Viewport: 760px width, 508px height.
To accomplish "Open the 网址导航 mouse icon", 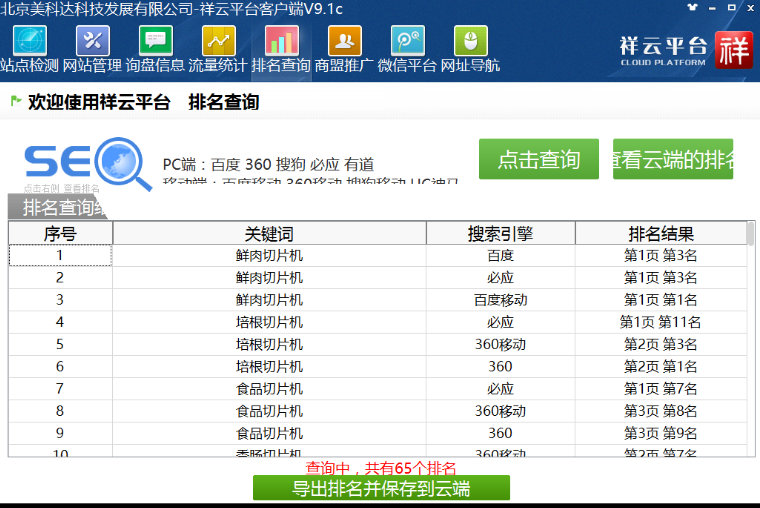I will (471, 41).
